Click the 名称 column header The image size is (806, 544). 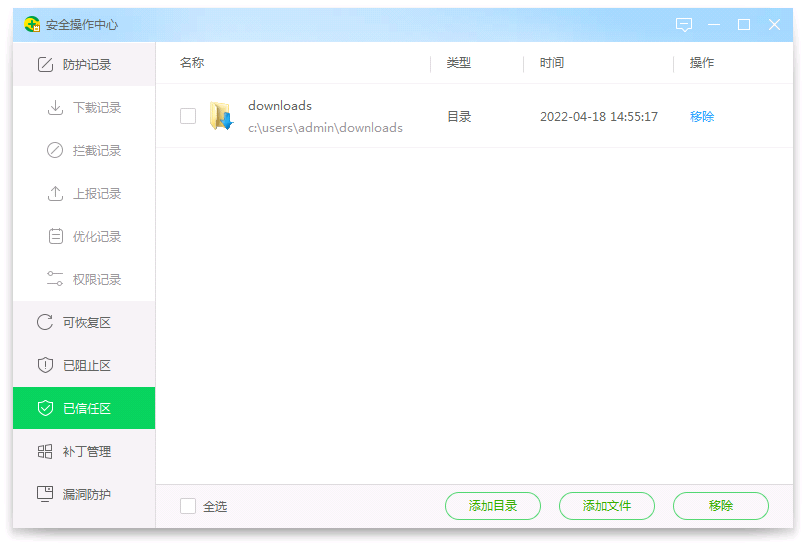click(x=192, y=63)
